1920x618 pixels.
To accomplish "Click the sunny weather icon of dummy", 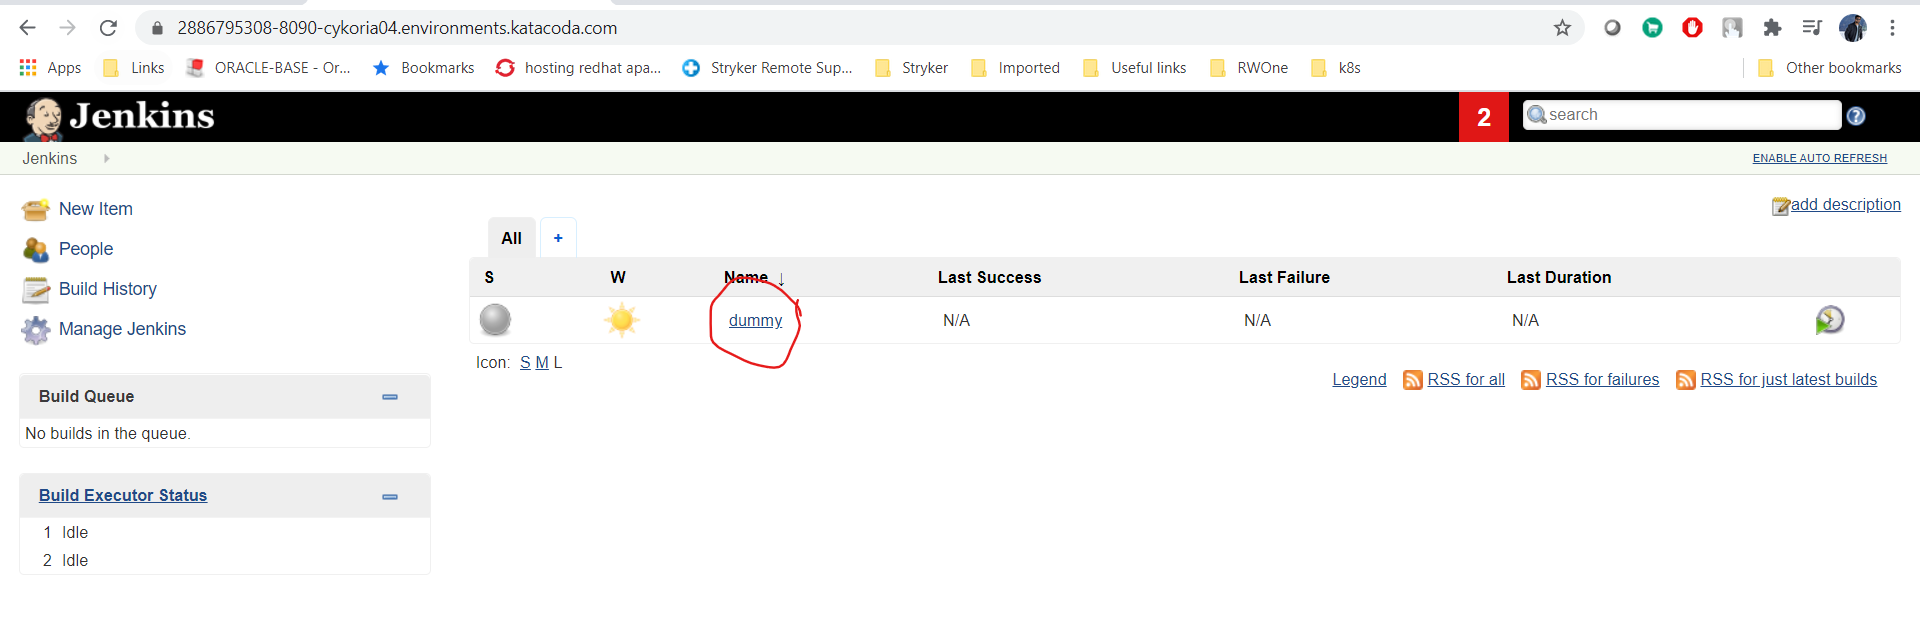I will click(621, 320).
